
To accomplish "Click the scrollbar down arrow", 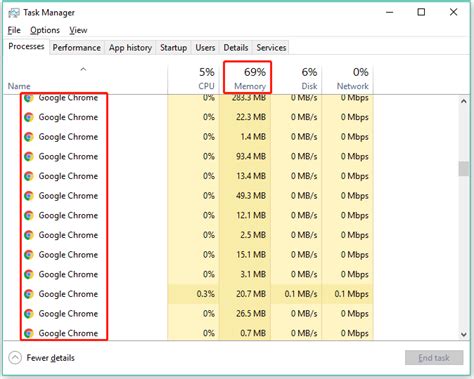I will click(464, 334).
